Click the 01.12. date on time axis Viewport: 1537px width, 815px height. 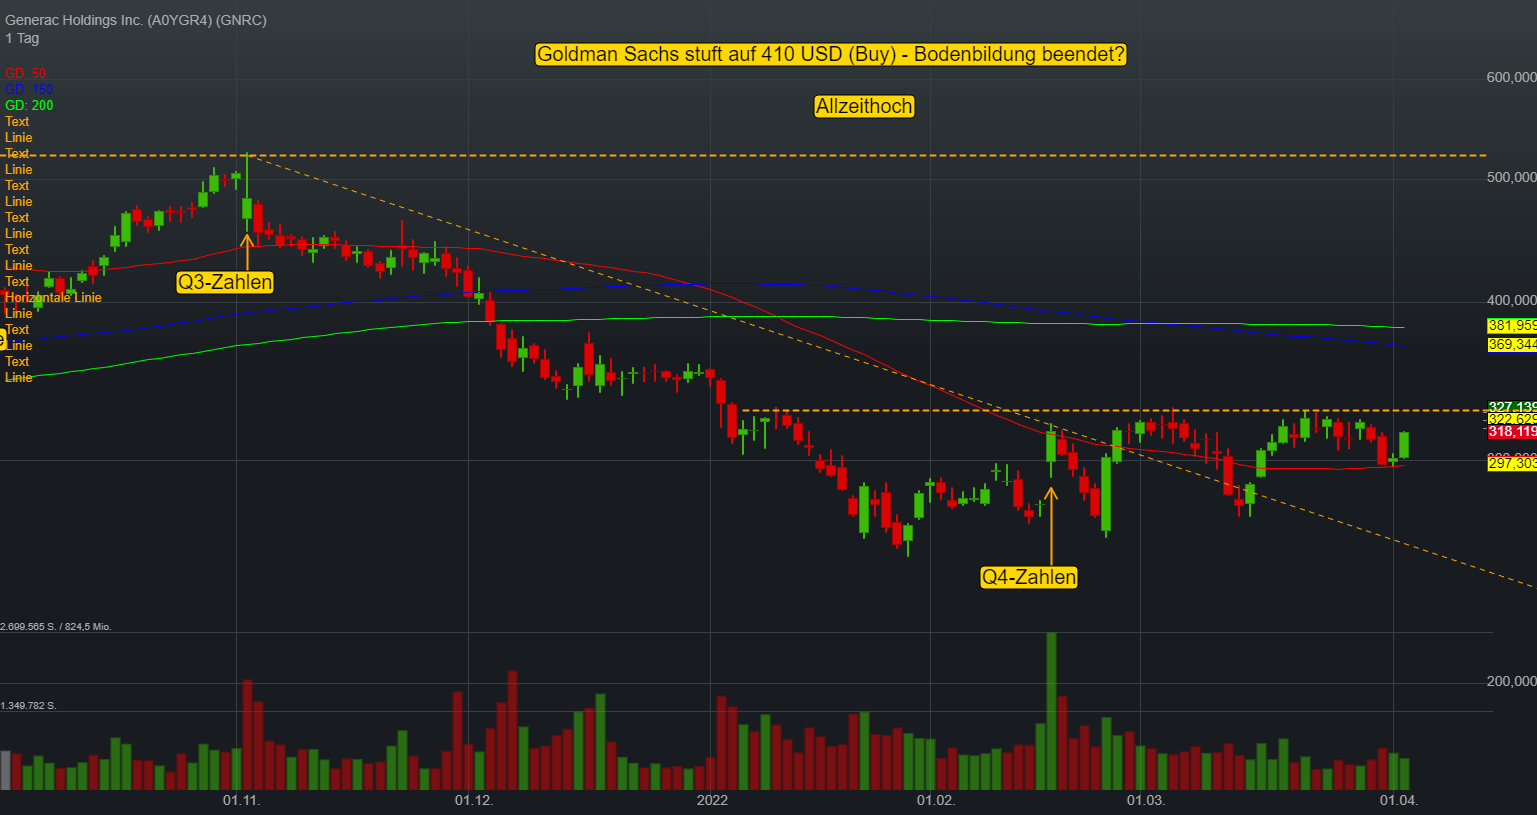(x=474, y=800)
